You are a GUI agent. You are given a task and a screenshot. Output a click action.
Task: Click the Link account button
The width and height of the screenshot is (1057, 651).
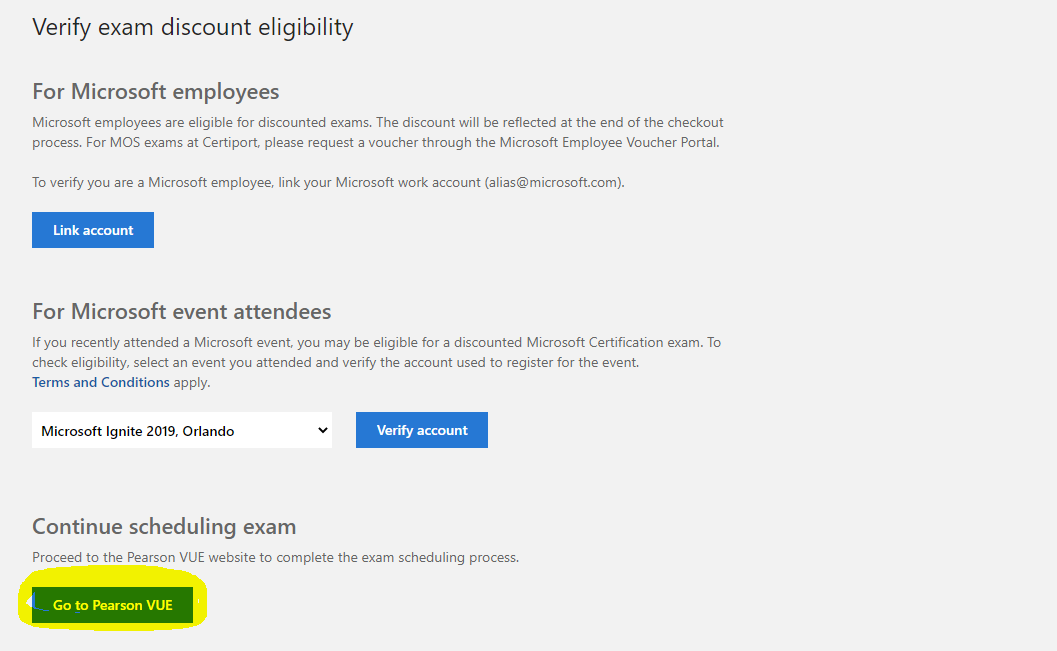click(x=93, y=230)
